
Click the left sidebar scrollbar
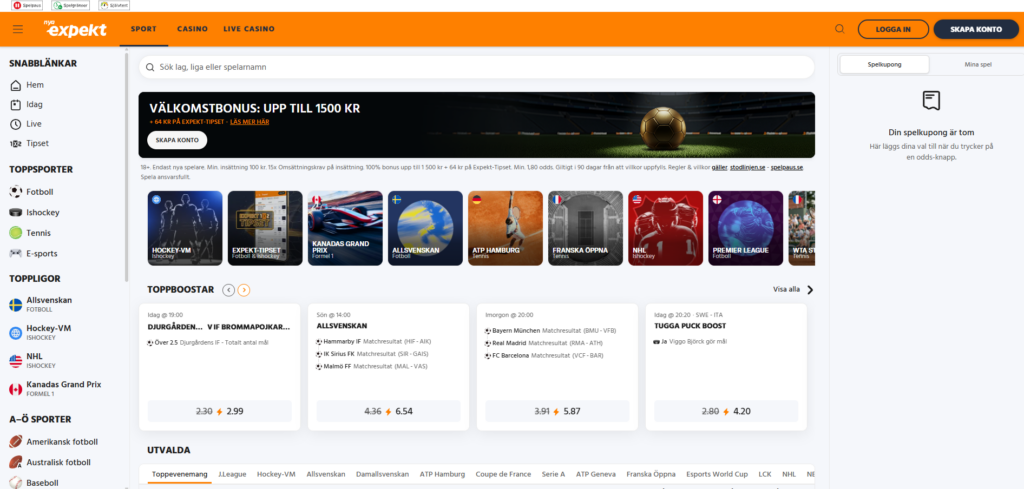tap(127, 166)
